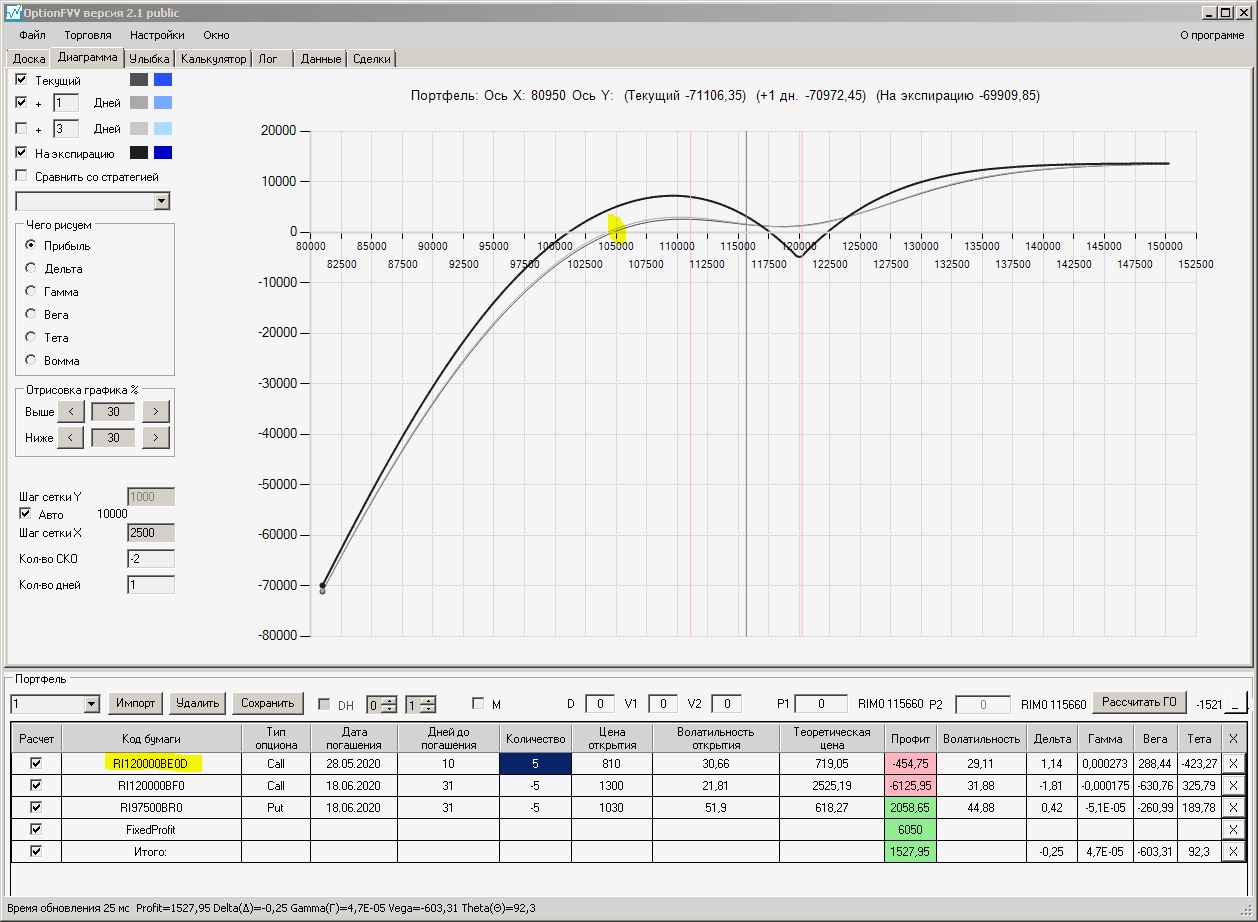Enable the +3 Дней line checkbox
The height and width of the screenshot is (922, 1258).
[x=22, y=128]
